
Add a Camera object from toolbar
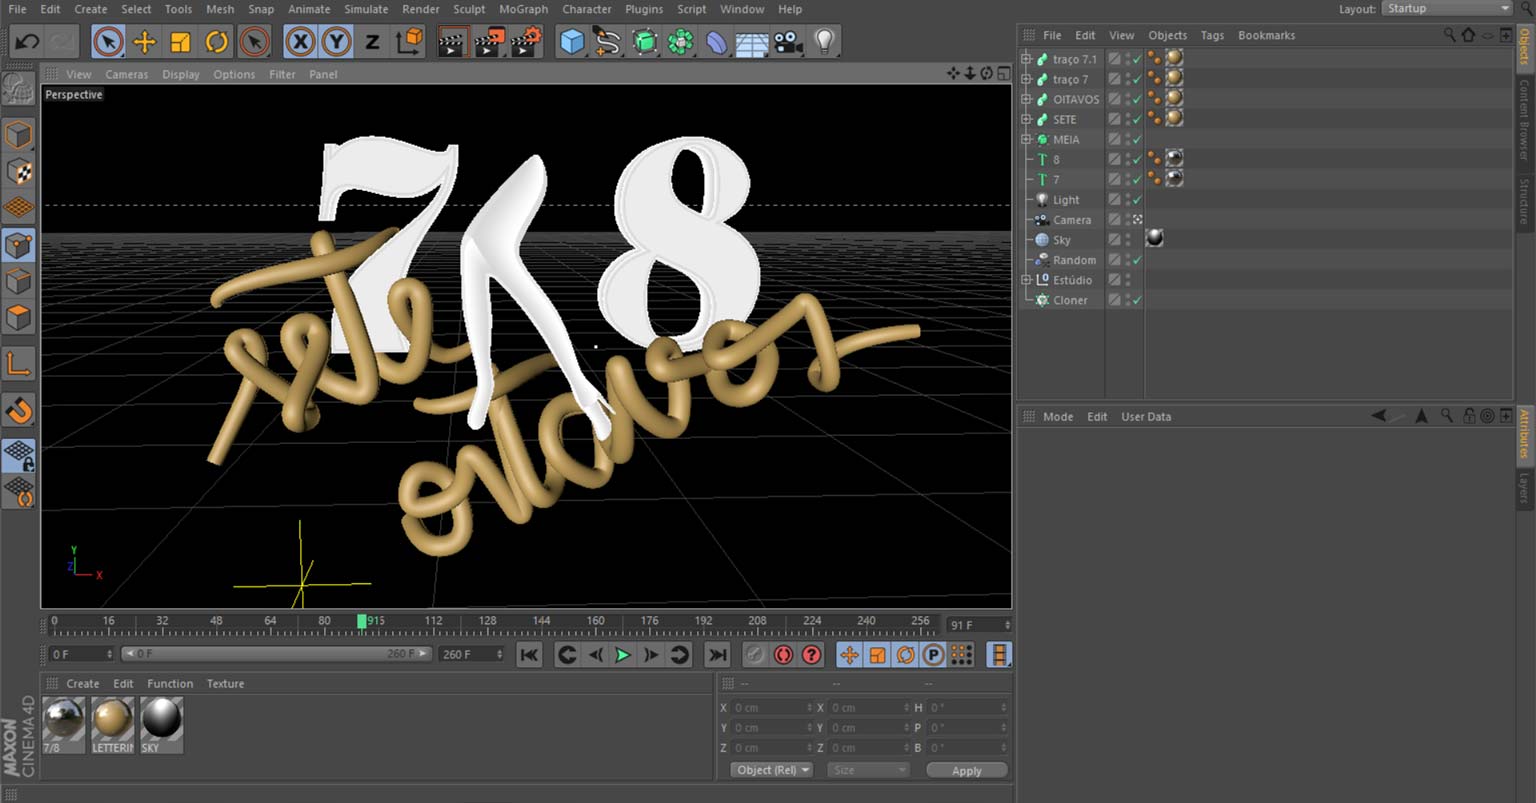(788, 42)
